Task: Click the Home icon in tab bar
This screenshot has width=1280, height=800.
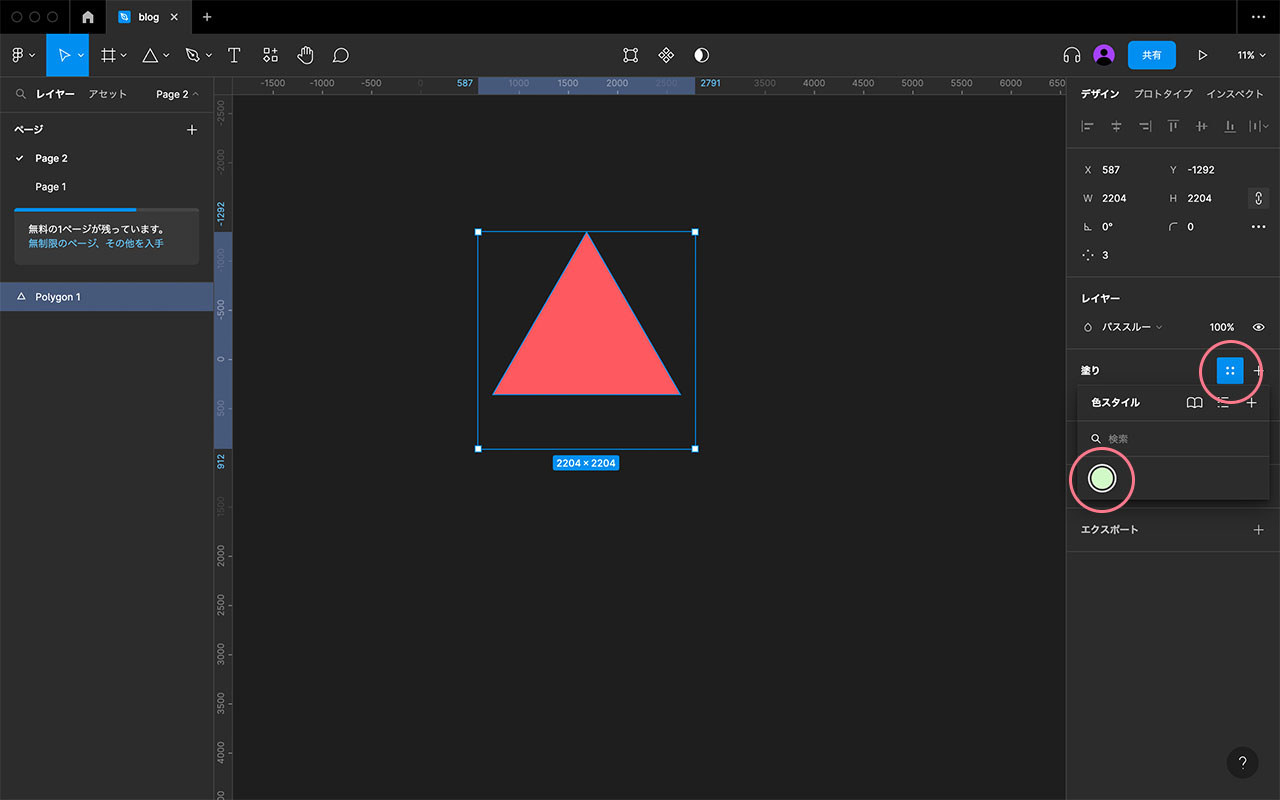Action: pyautogui.click(x=88, y=17)
